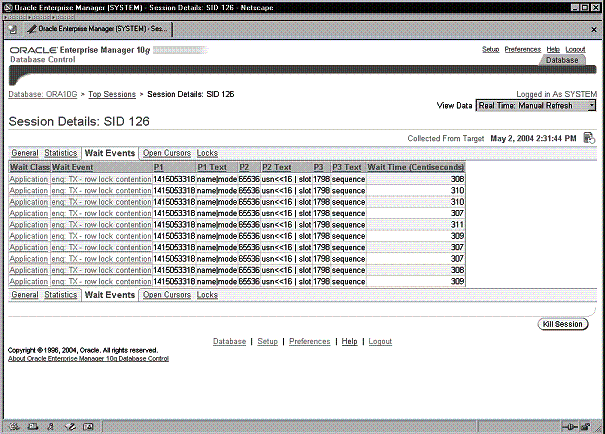Click the refresh data icon beside the timestamp
The image size is (605, 434).
(x=589, y=138)
